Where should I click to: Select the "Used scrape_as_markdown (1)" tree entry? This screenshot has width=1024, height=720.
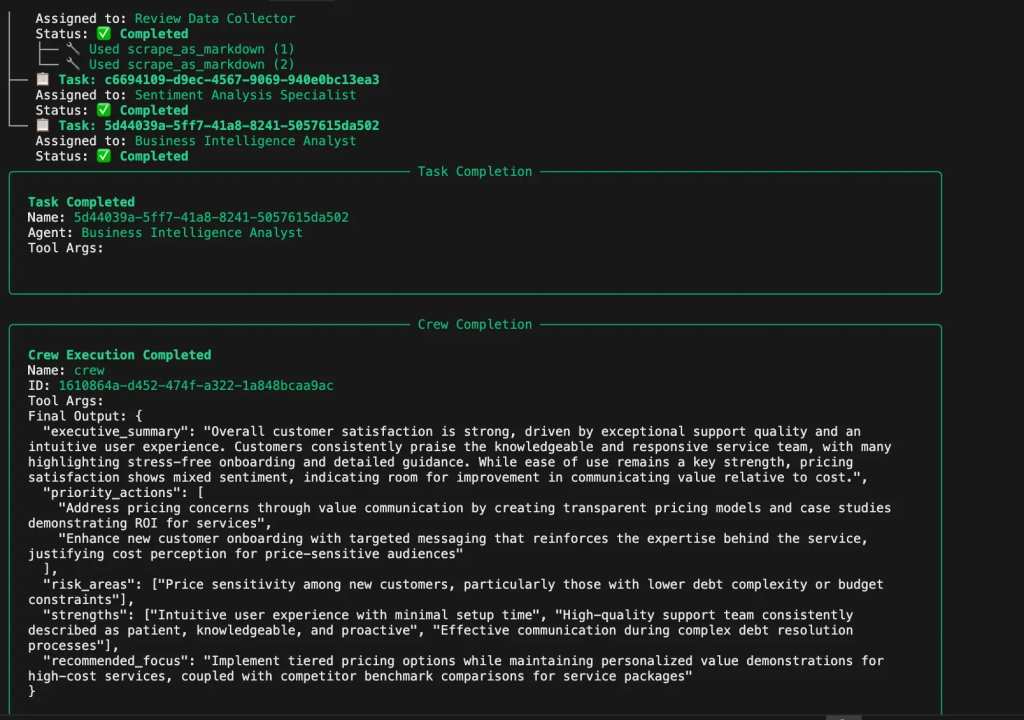tap(191, 49)
